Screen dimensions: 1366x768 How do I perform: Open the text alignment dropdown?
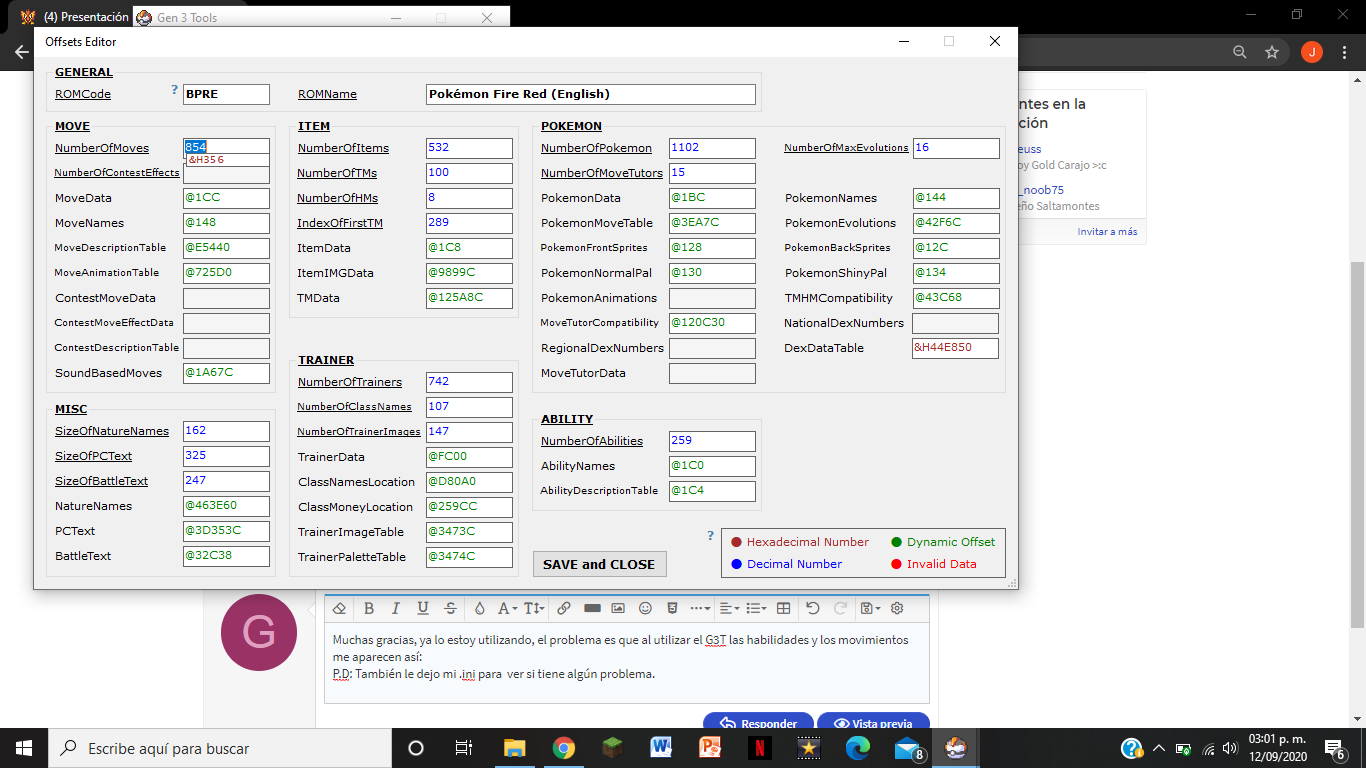(728, 608)
